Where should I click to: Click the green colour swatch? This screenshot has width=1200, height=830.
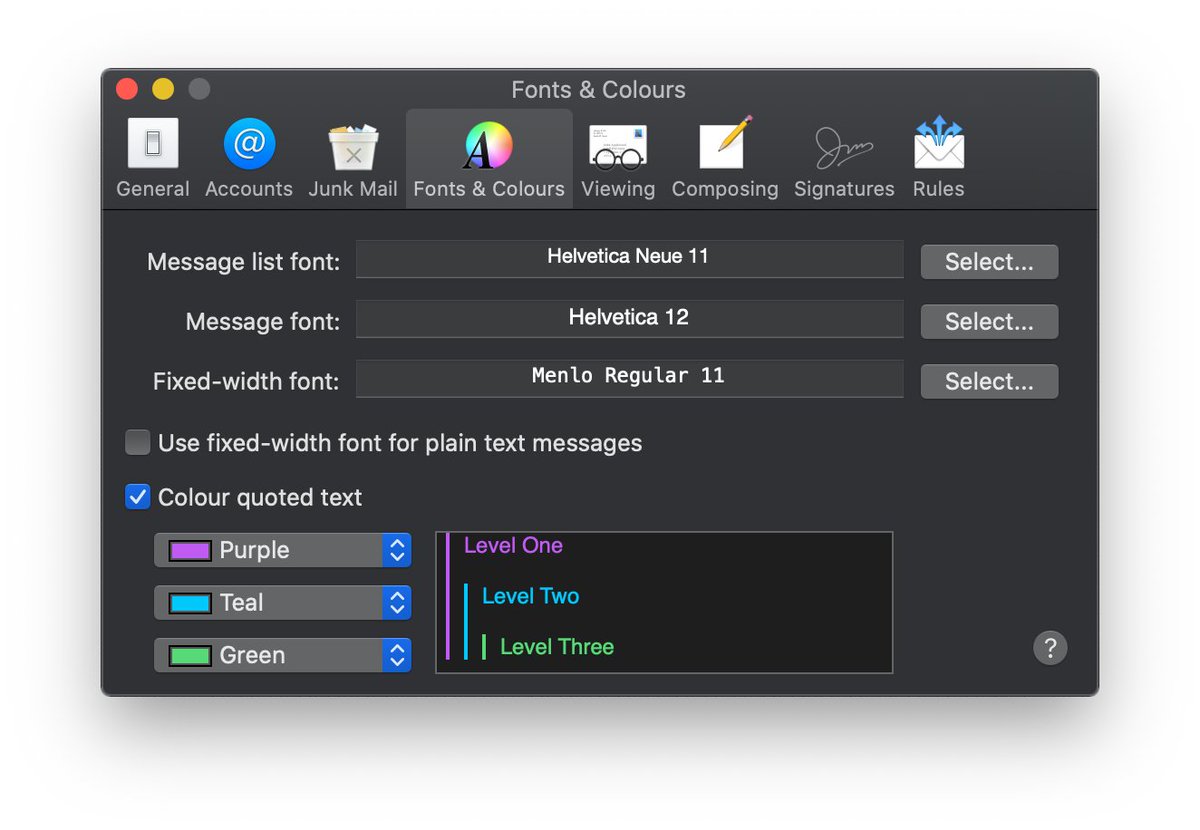tap(190, 656)
